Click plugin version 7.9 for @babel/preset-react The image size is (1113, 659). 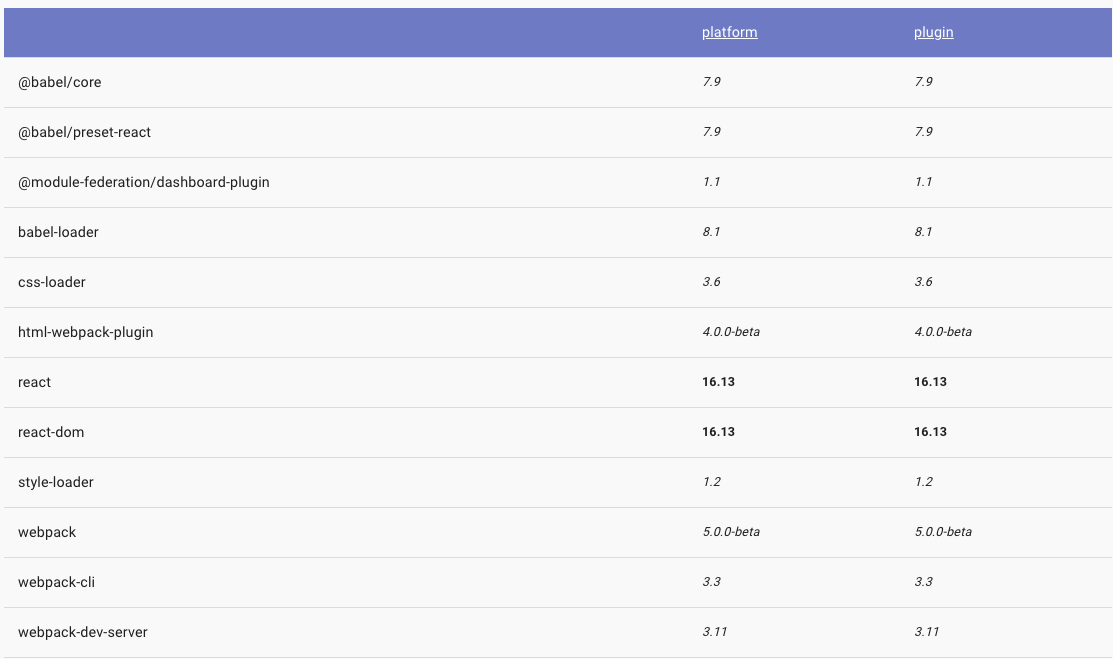[923, 132]
